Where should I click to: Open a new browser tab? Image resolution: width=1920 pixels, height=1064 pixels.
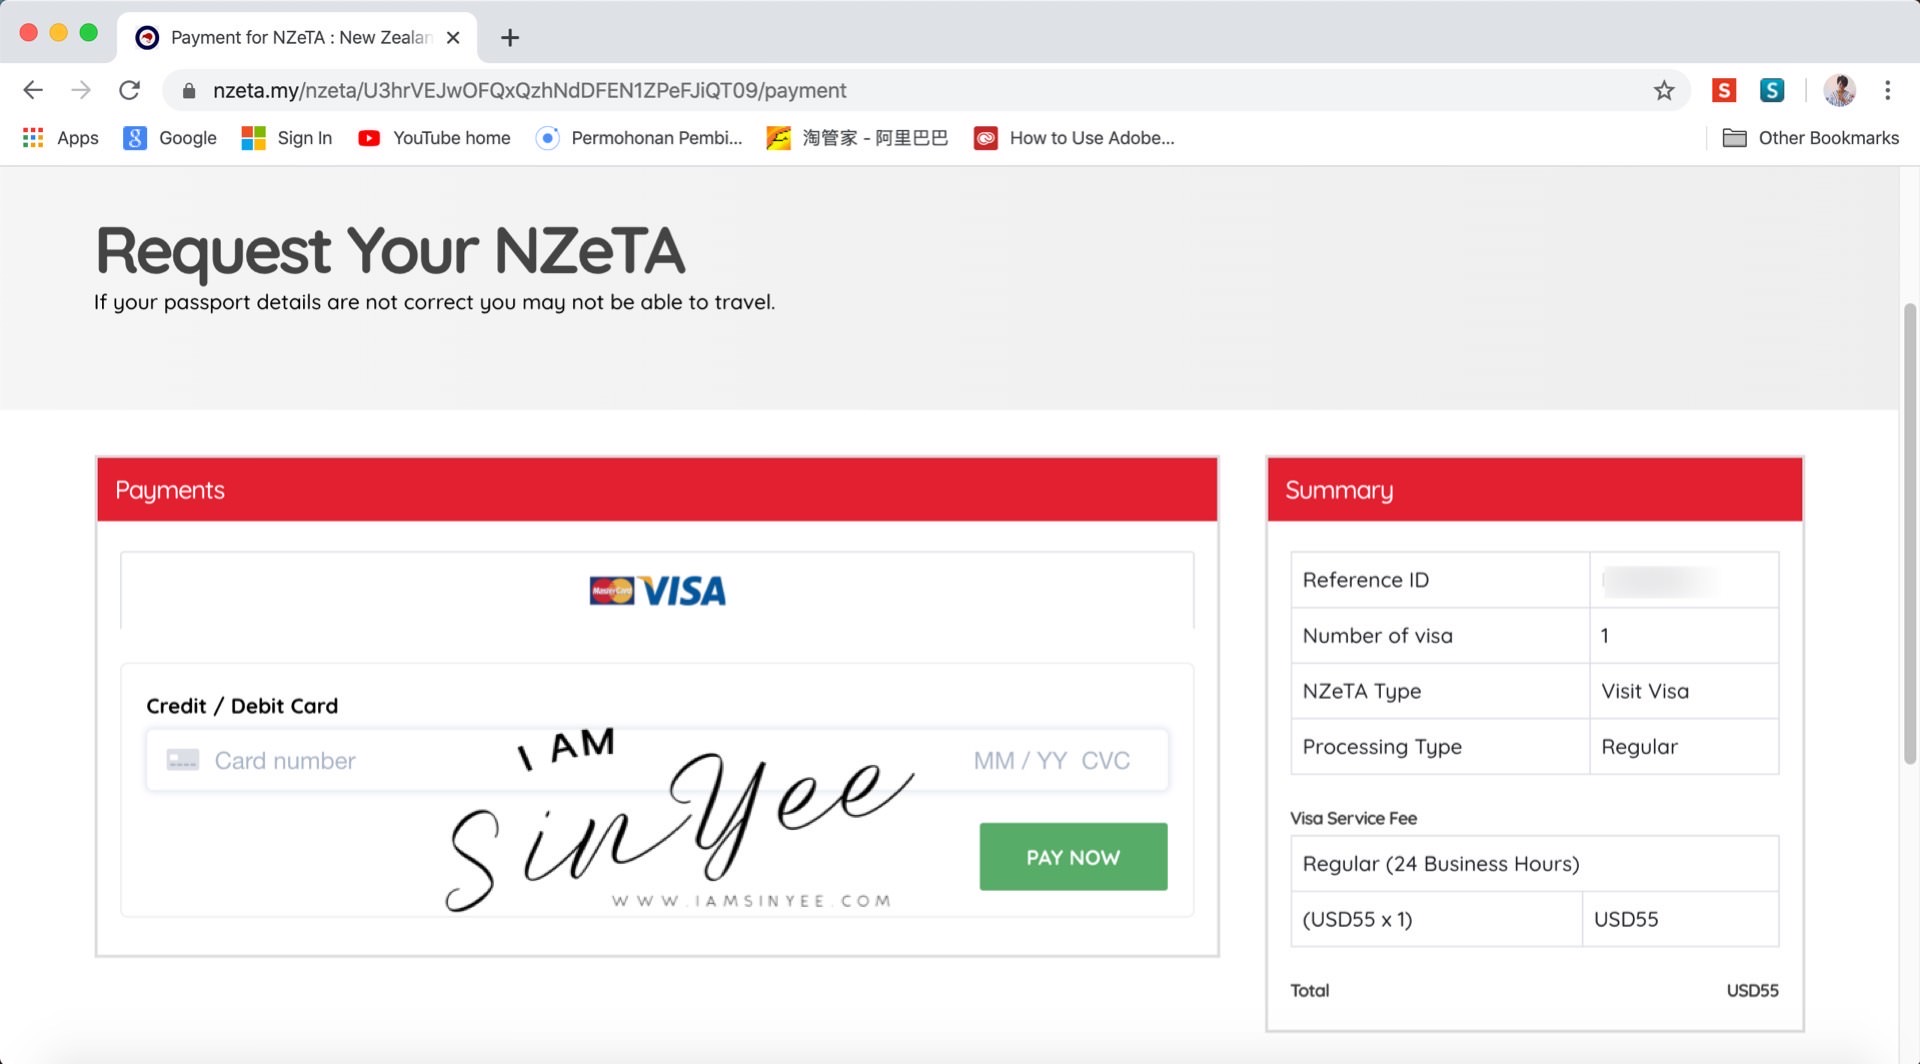[510, 38]
